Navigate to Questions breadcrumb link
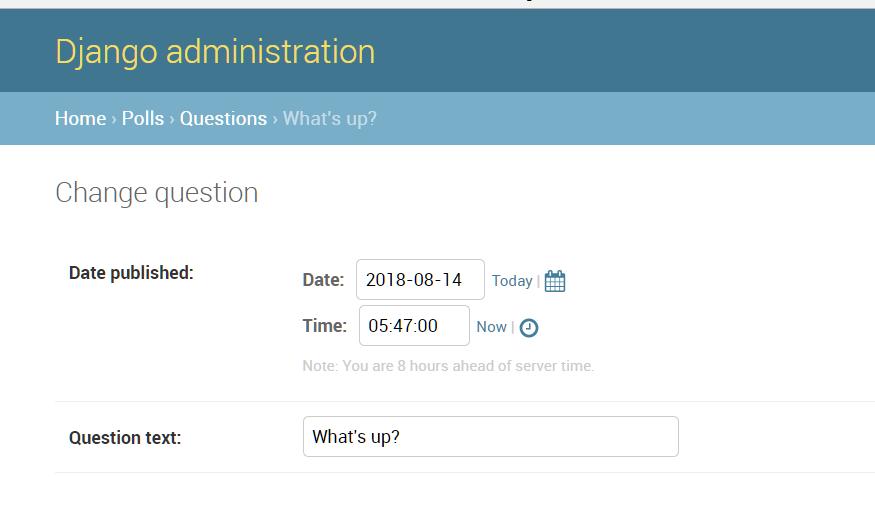The height and width of the screenshot is (510, 875). pyautogui.click(x=223, y=118)
